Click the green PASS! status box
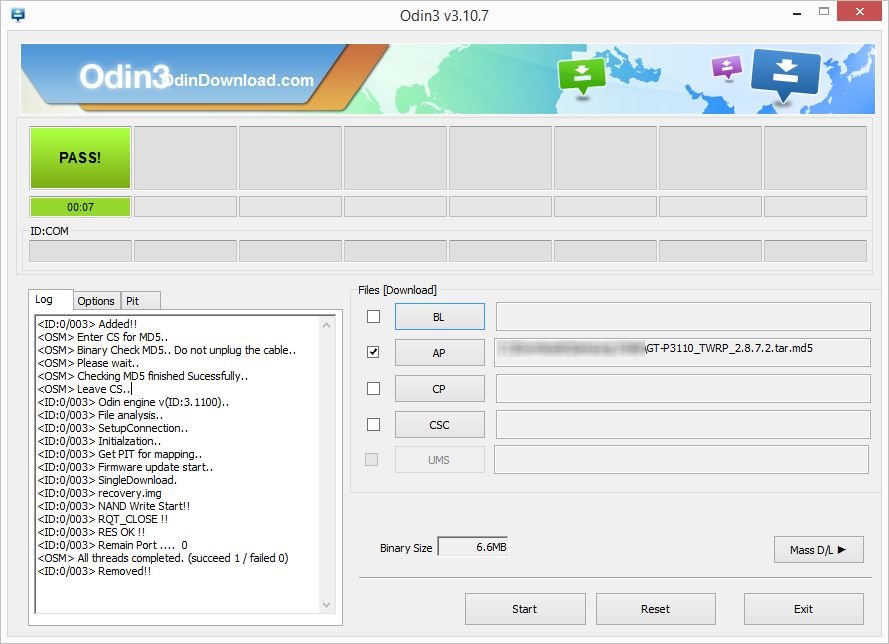The image size is (889, 644). (80, 158)
